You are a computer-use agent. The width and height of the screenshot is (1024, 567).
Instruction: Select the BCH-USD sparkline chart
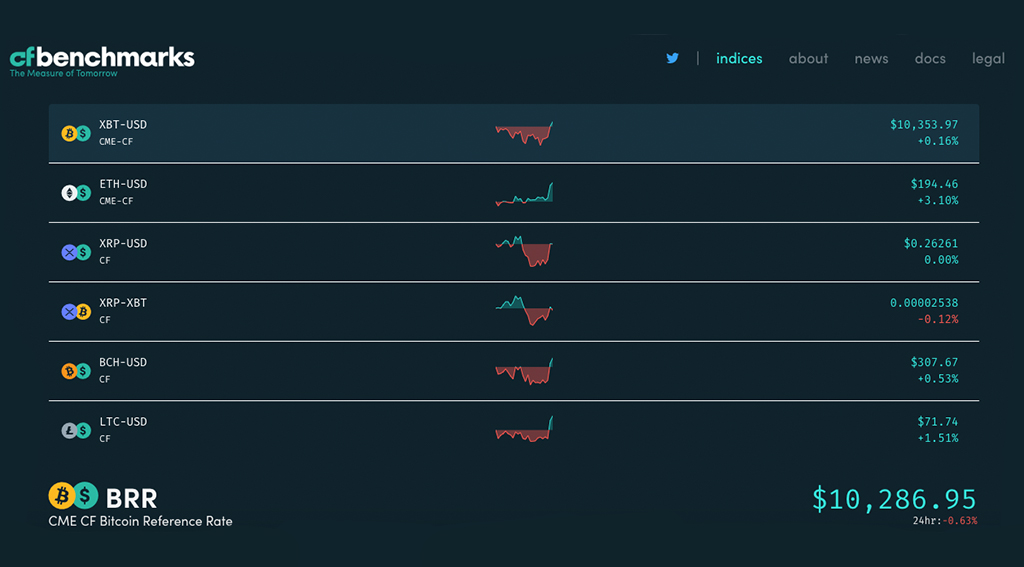click(524, 371)
